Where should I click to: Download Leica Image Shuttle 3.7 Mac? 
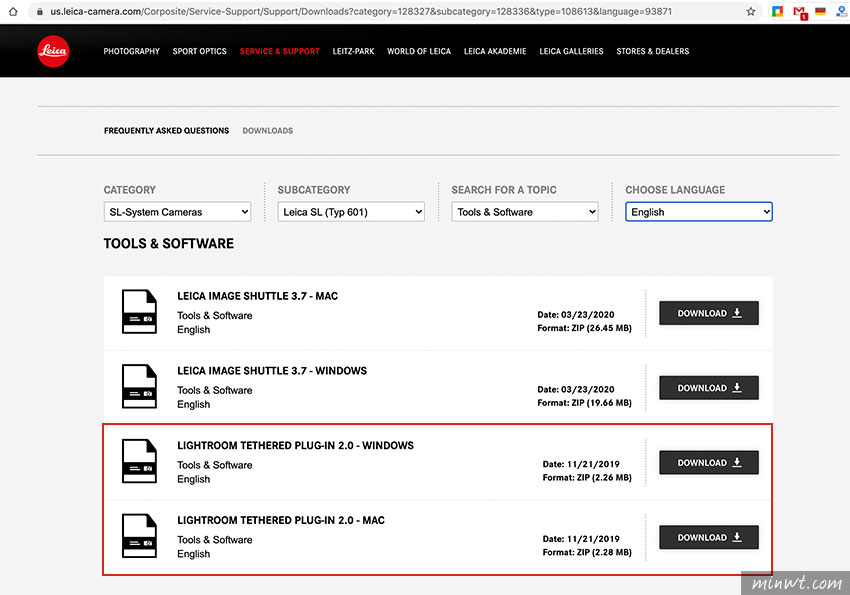pos(709,313)
